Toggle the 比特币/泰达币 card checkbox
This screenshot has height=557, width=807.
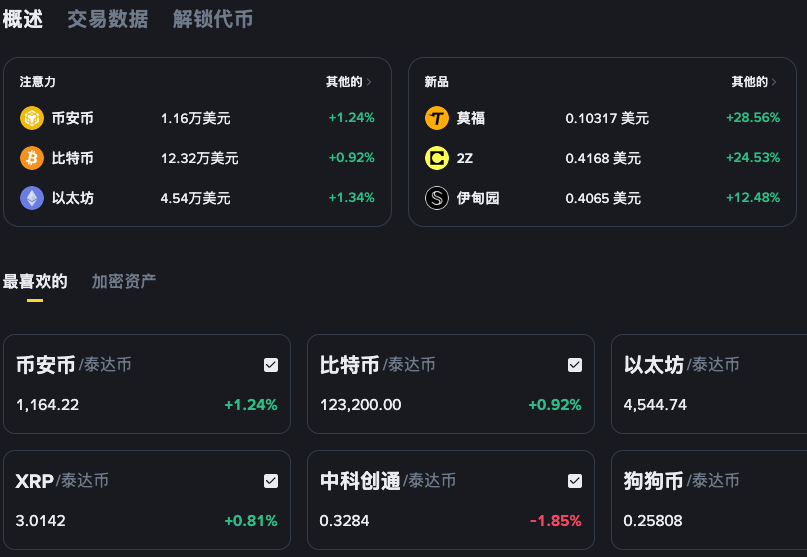[575, 365]
